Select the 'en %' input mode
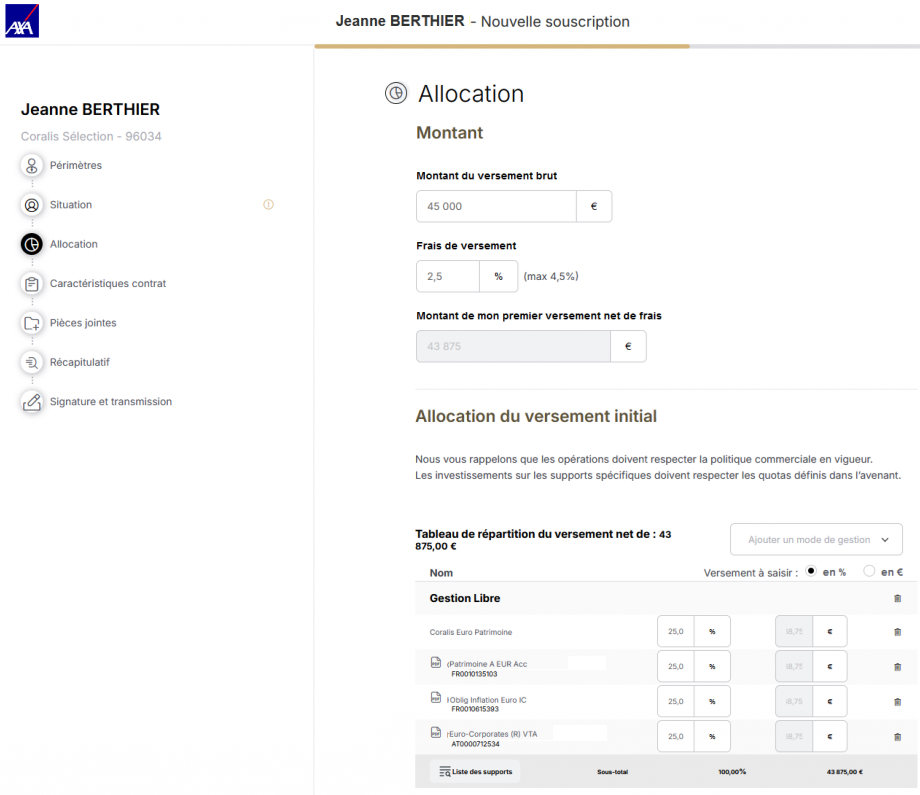Screen dimensions: 920x795 [811, 571]
